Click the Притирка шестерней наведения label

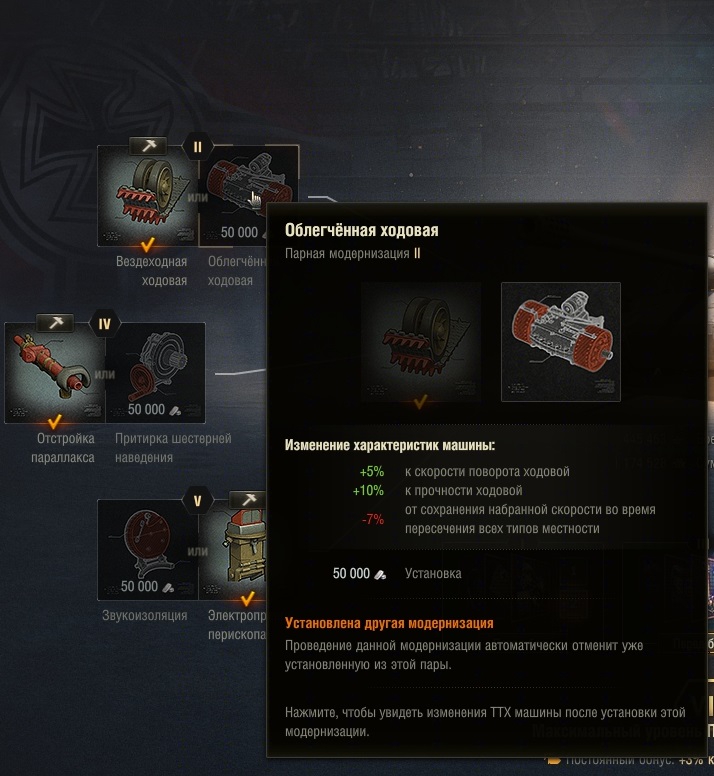point(173,448)
